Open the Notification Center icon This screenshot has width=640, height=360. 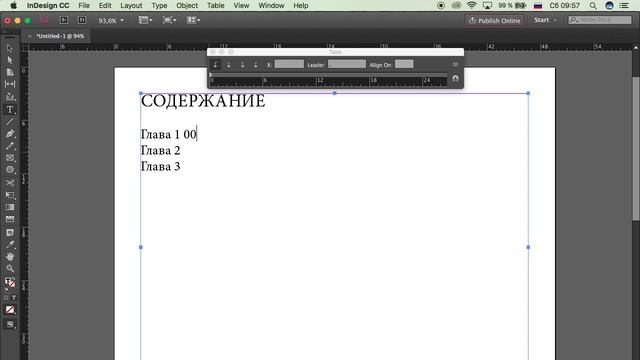tap(624, 5)
